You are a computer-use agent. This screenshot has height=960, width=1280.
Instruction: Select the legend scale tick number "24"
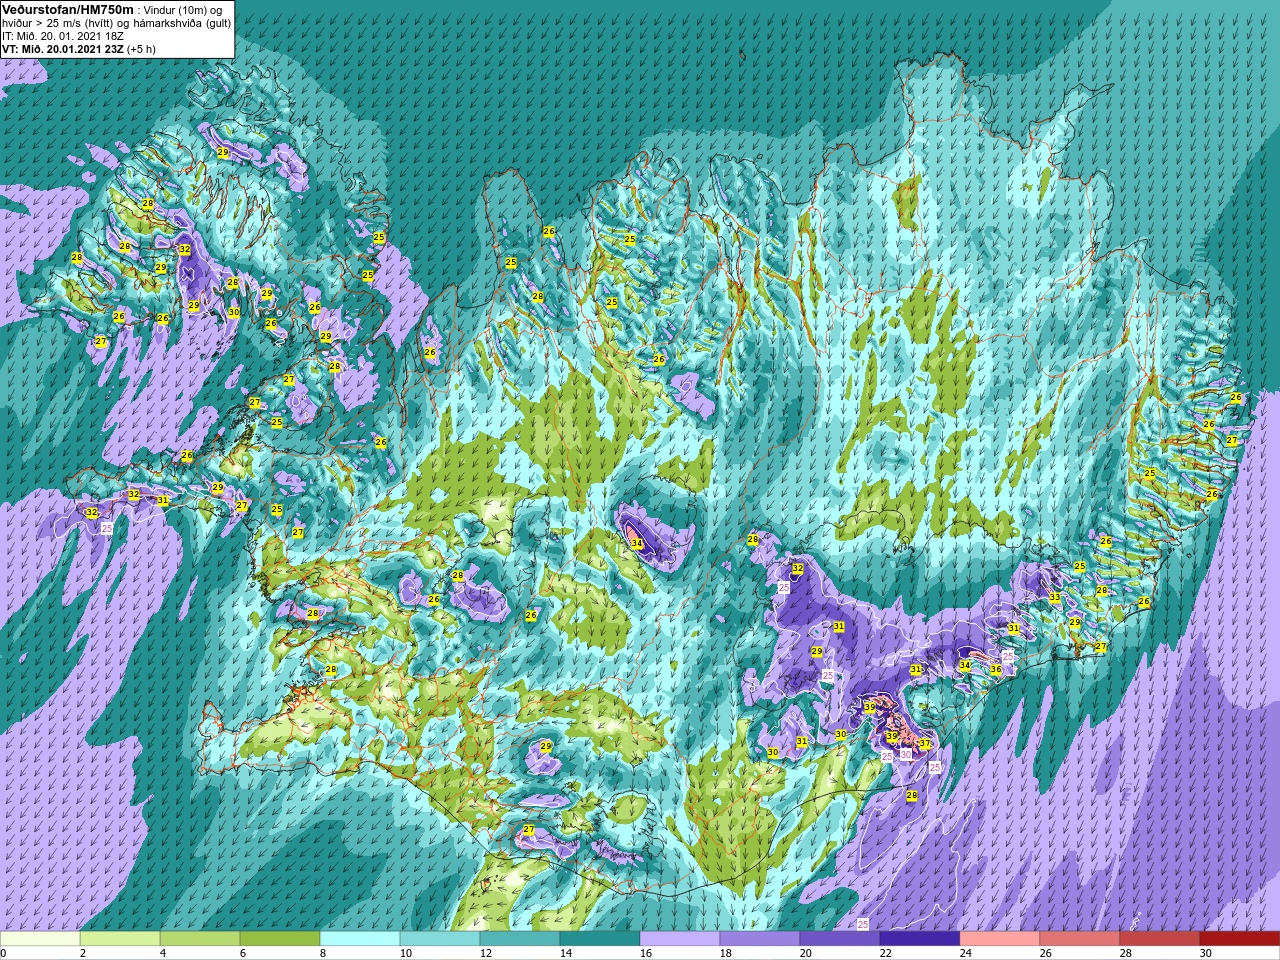(966, 953)
